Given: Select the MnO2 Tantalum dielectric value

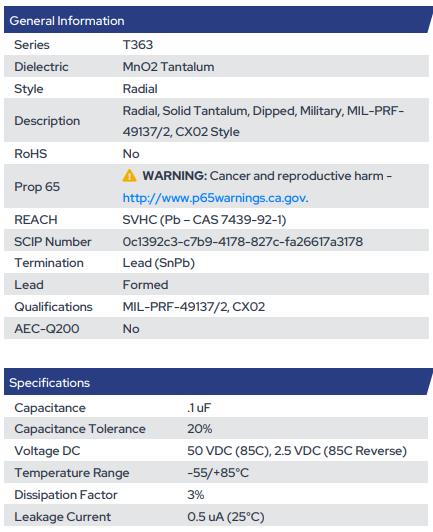Looking at the screenshot, I should point(168,67).
